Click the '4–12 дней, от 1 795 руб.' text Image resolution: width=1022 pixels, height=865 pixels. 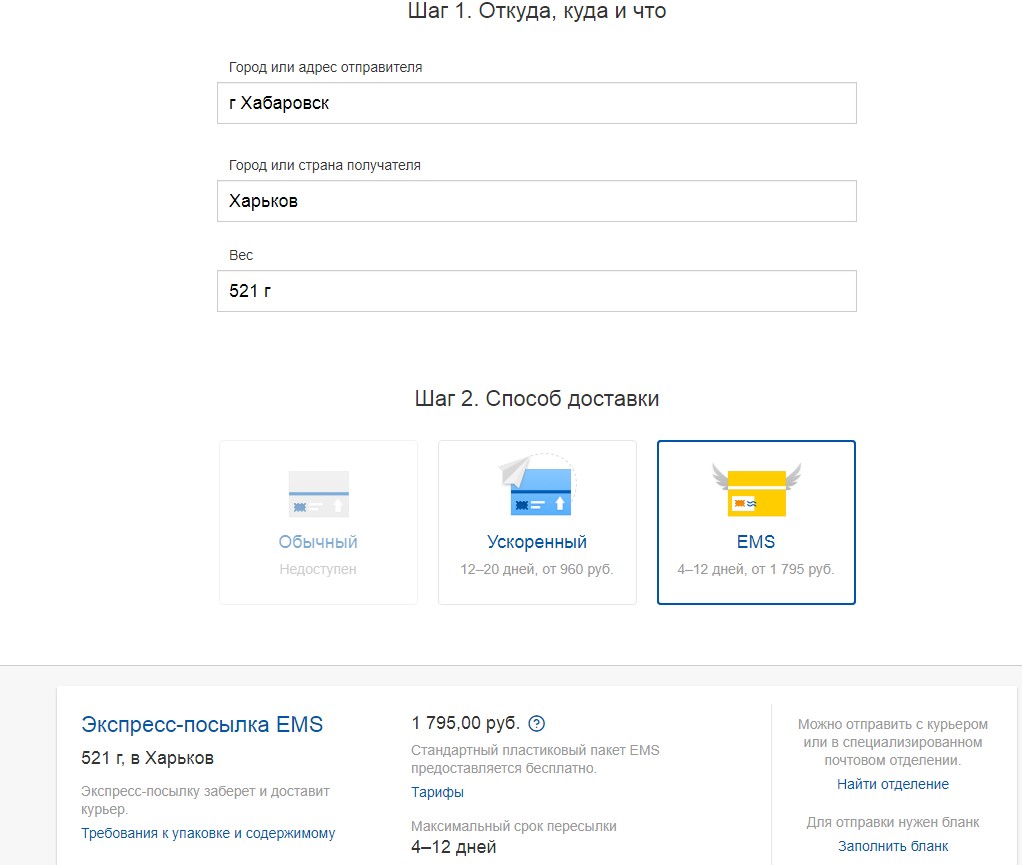click(x=756, y=569)
